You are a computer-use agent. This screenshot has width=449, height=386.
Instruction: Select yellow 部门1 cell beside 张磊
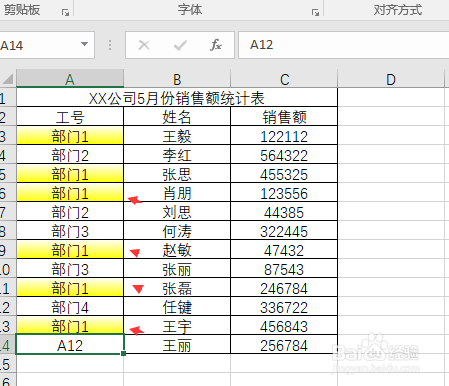(70, 288)
